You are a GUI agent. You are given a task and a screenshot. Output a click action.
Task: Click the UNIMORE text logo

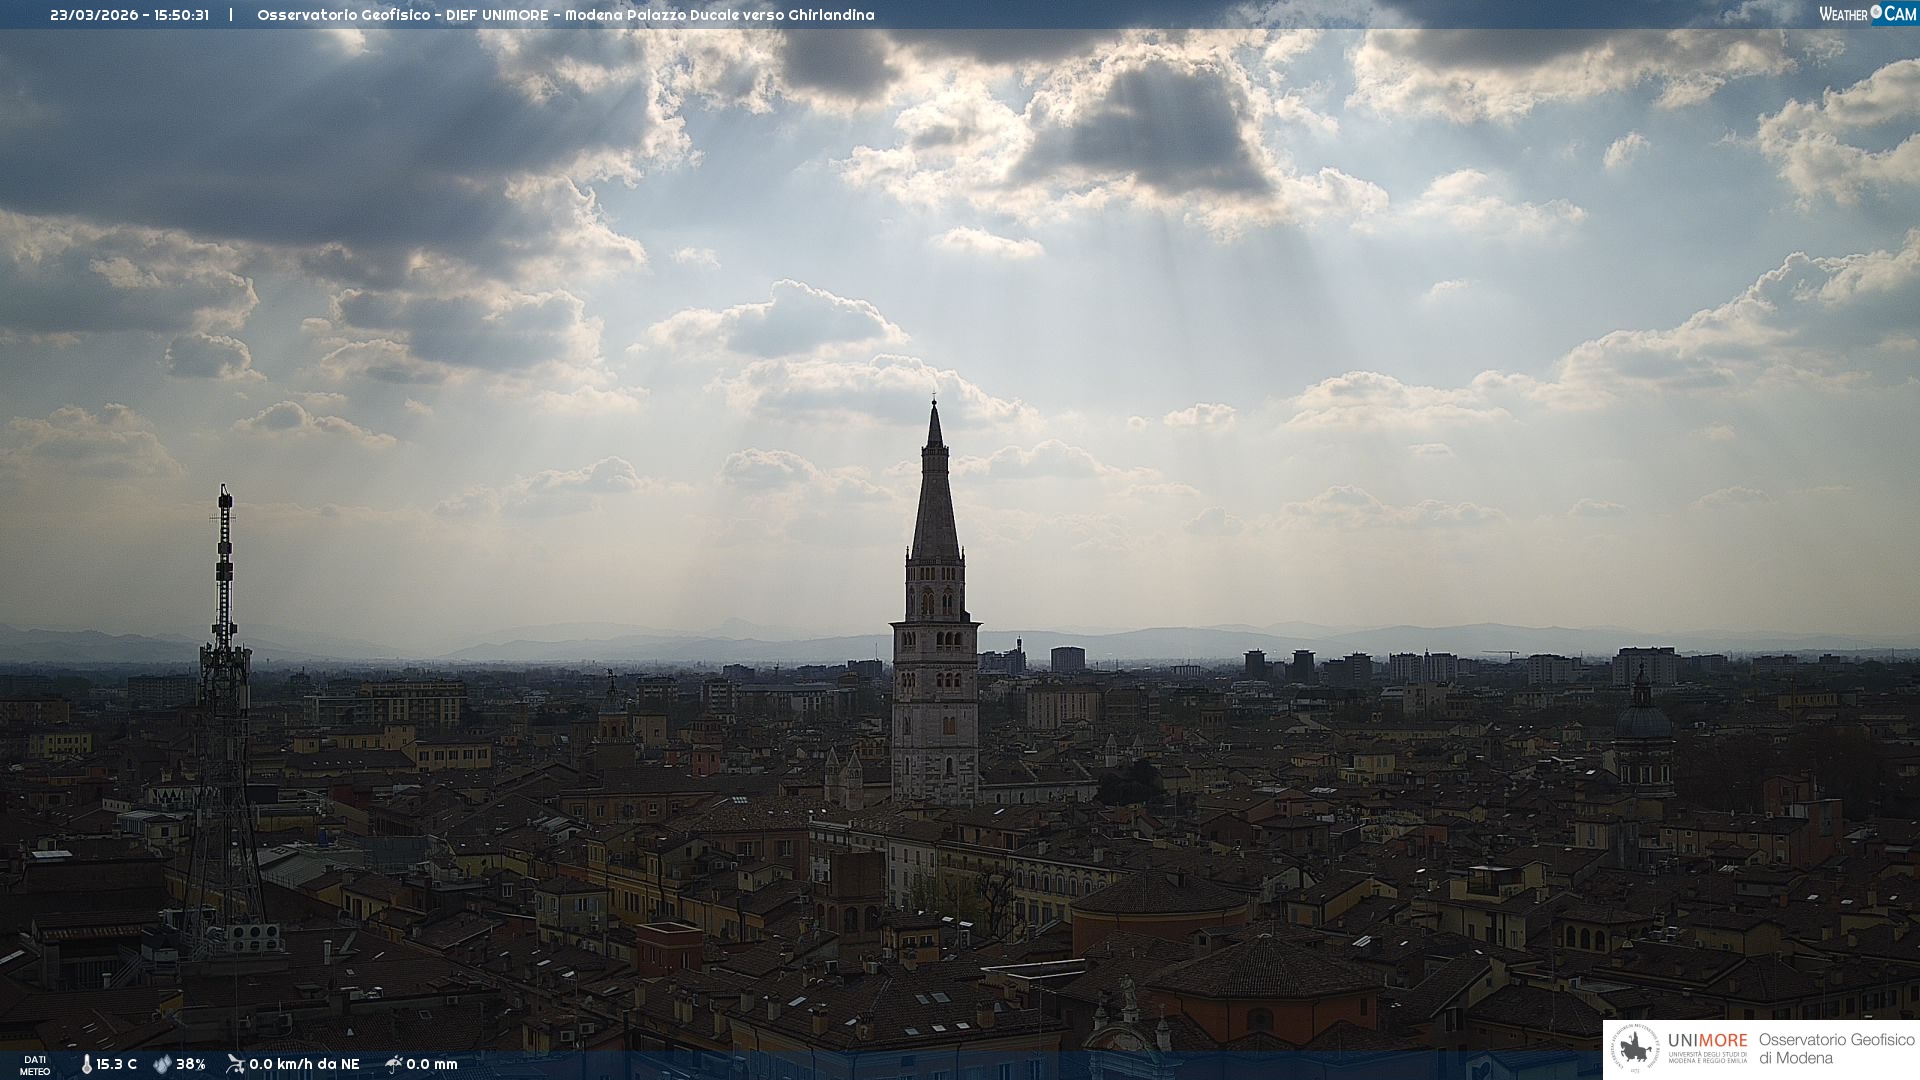(1707, 1041)
